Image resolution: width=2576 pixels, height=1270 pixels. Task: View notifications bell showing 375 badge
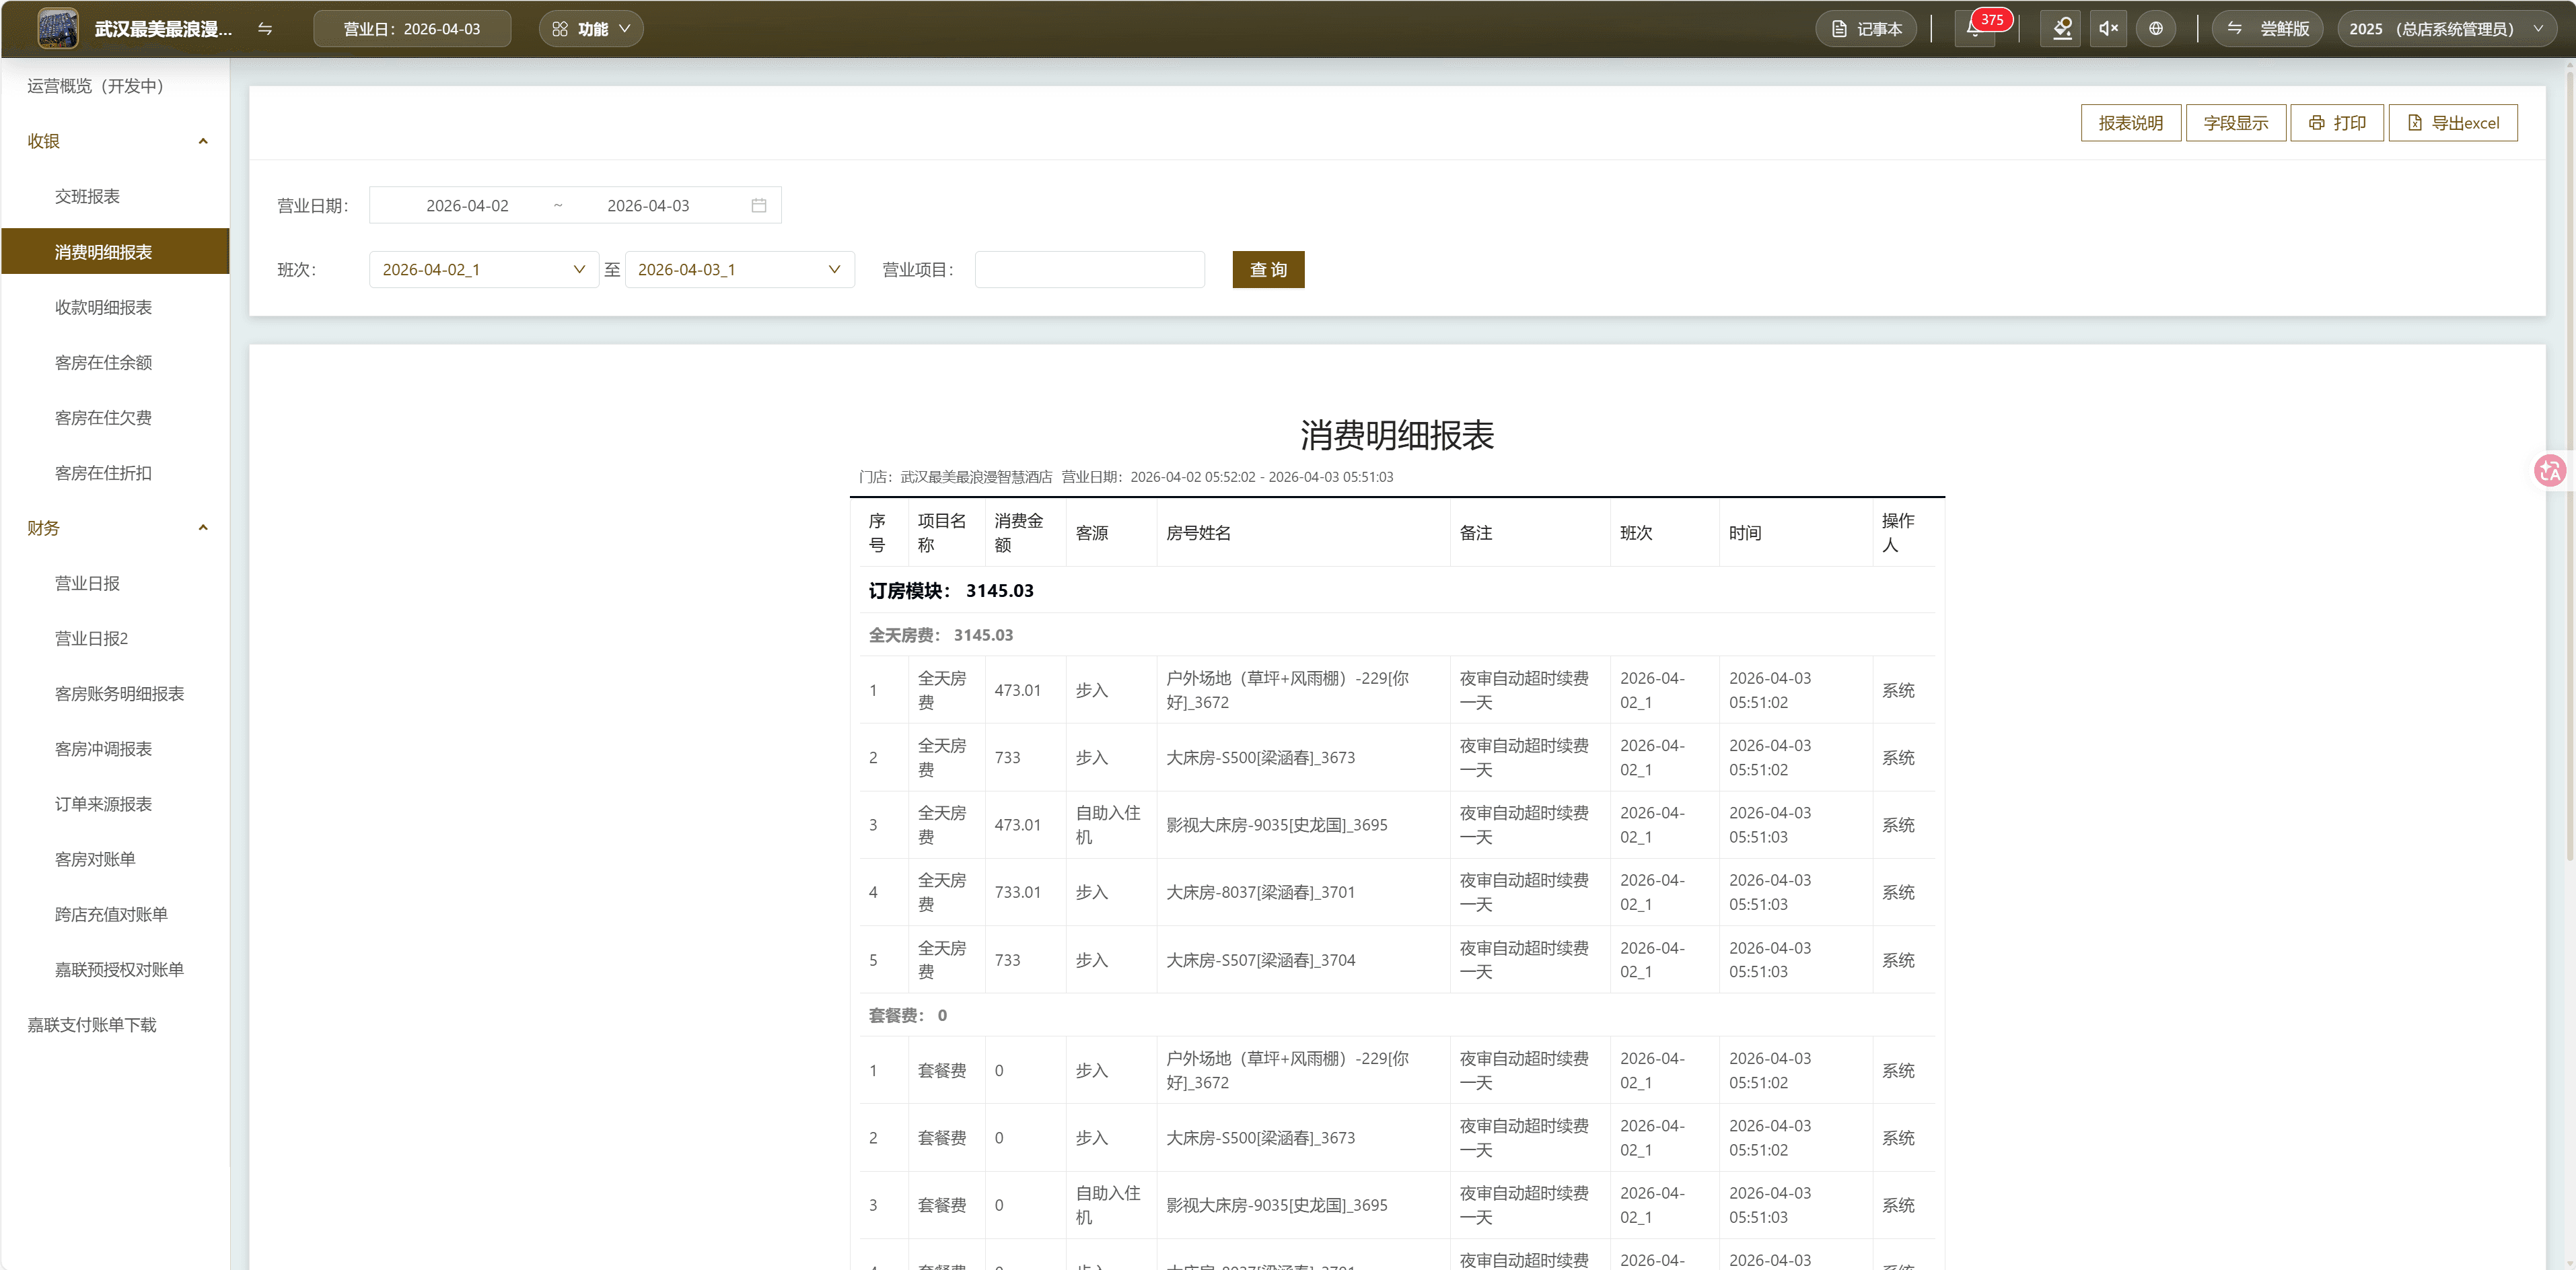pos(1975,28)
